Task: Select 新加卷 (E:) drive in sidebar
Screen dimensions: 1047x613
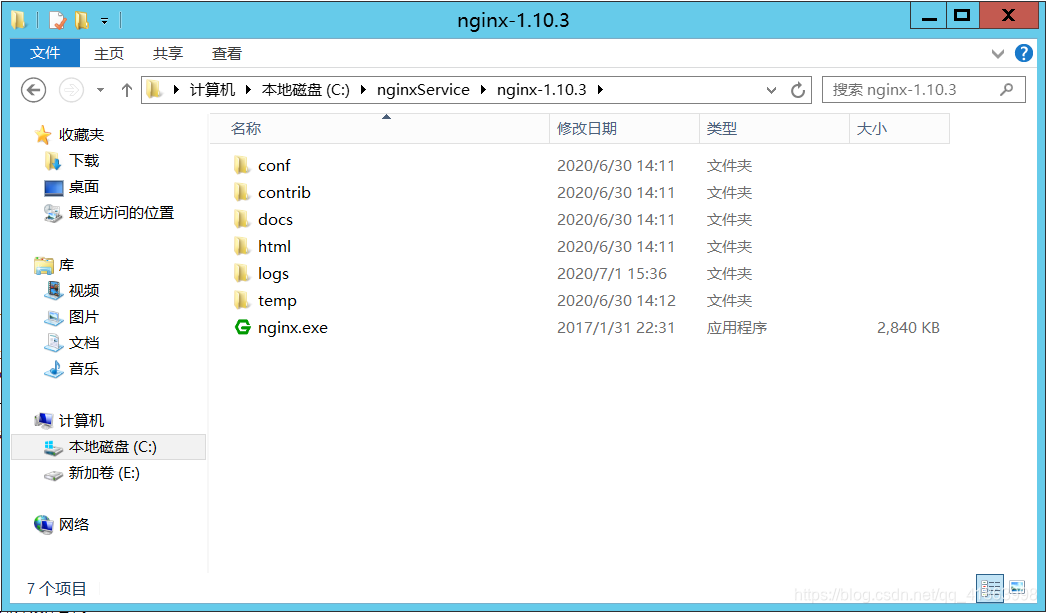Action: click(x=103, y=473)
